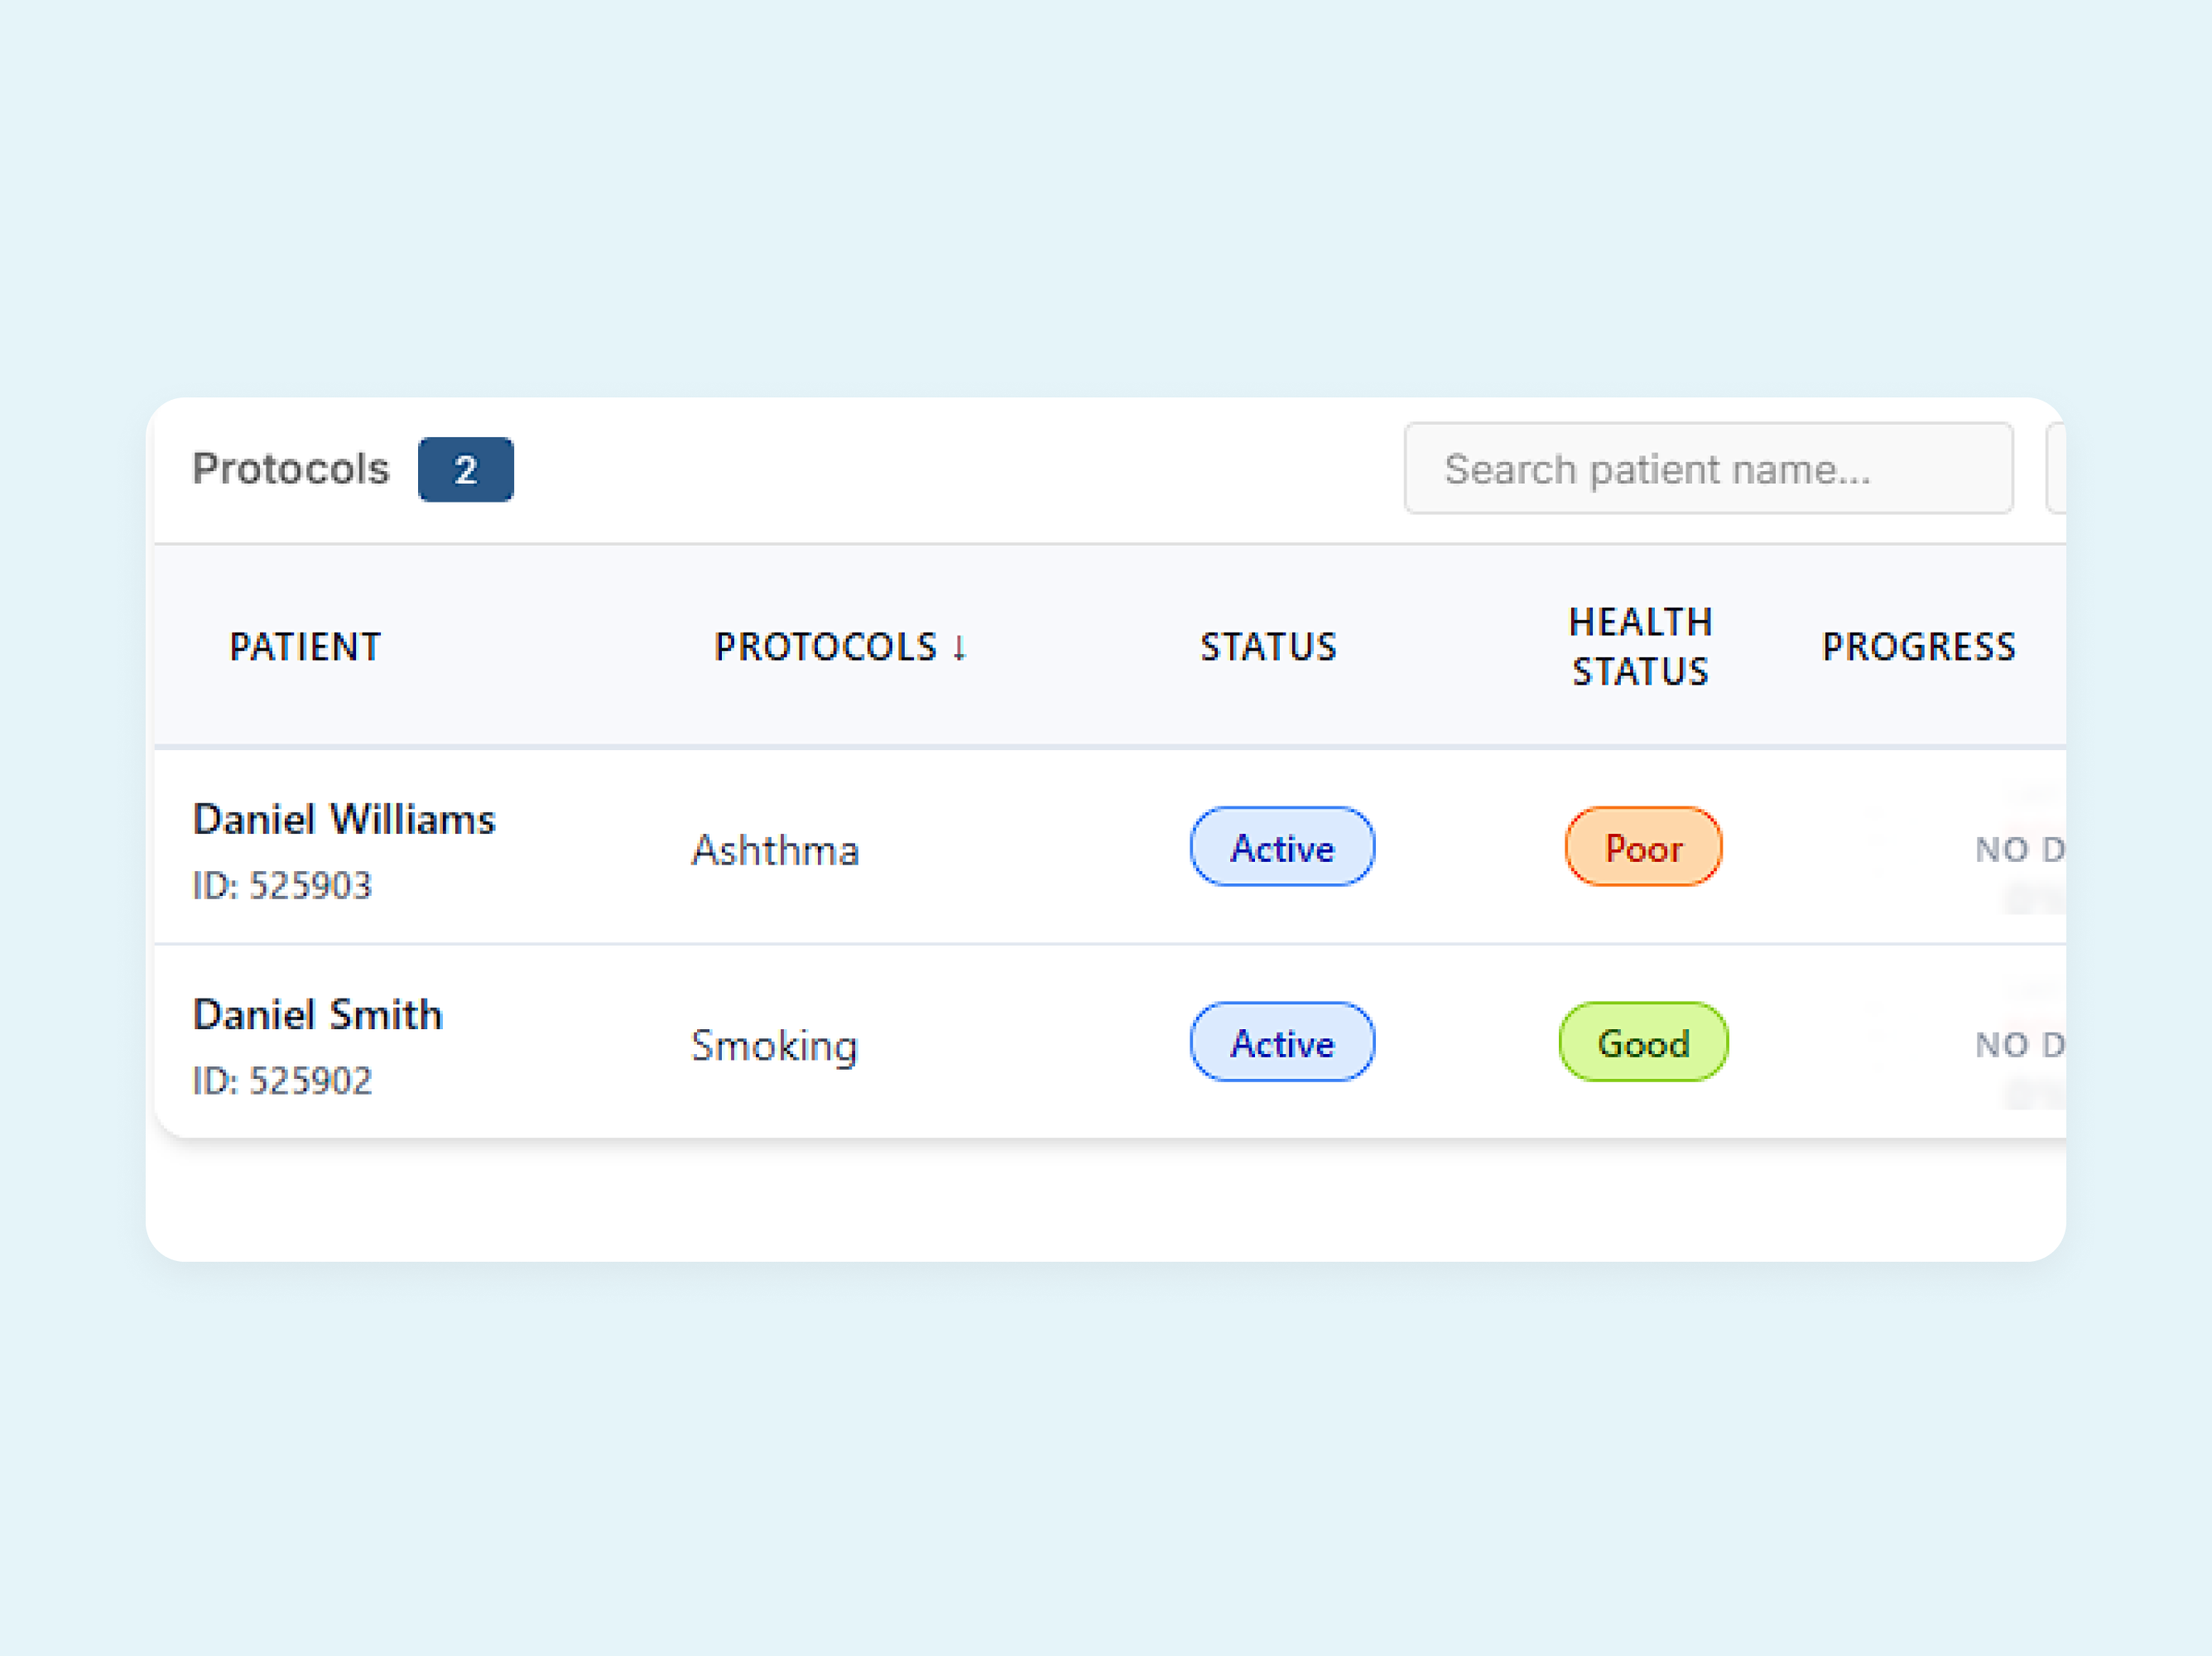
Task: Select the Smoking protocol cell
Action: [x=774, y=1046]
